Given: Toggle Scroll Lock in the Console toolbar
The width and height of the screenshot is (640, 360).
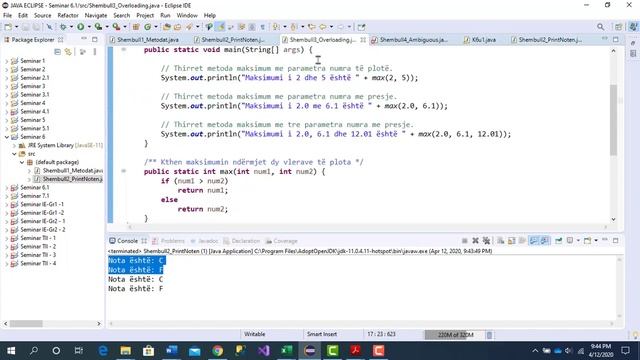Looking at the screenshot, I should pos(511,241).
